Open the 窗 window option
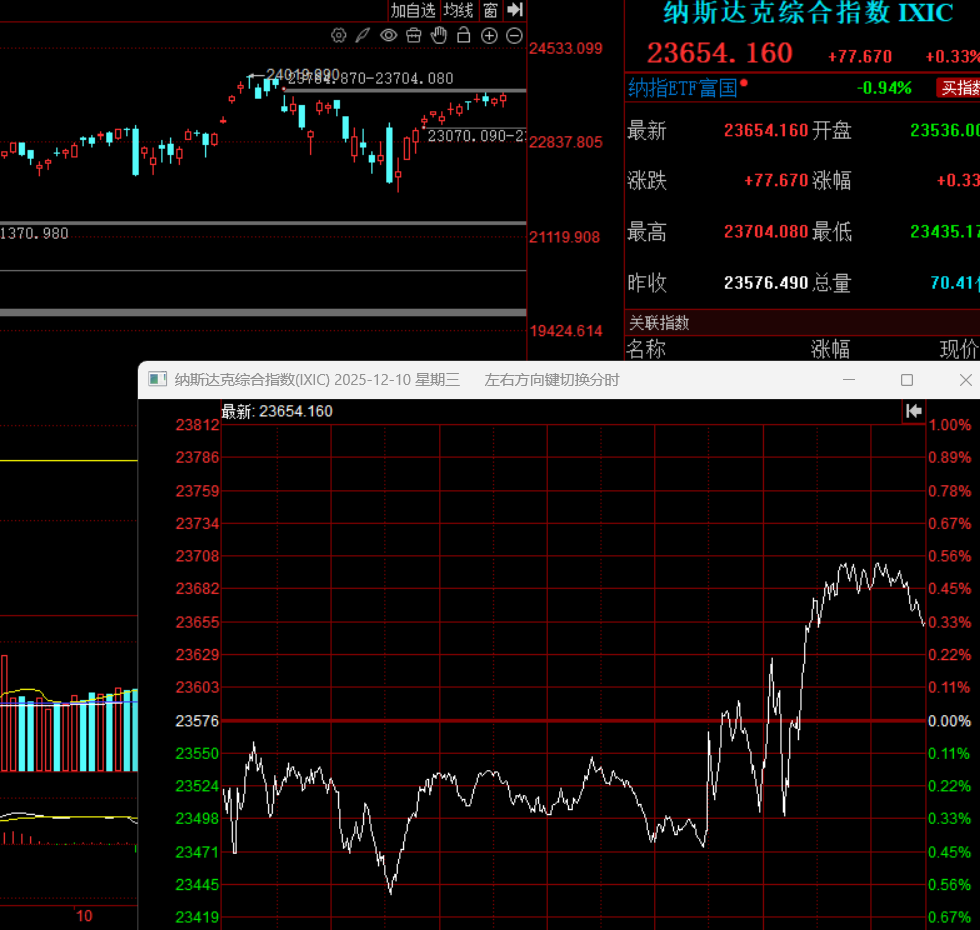980x930 pixels. tap(490, 10)
